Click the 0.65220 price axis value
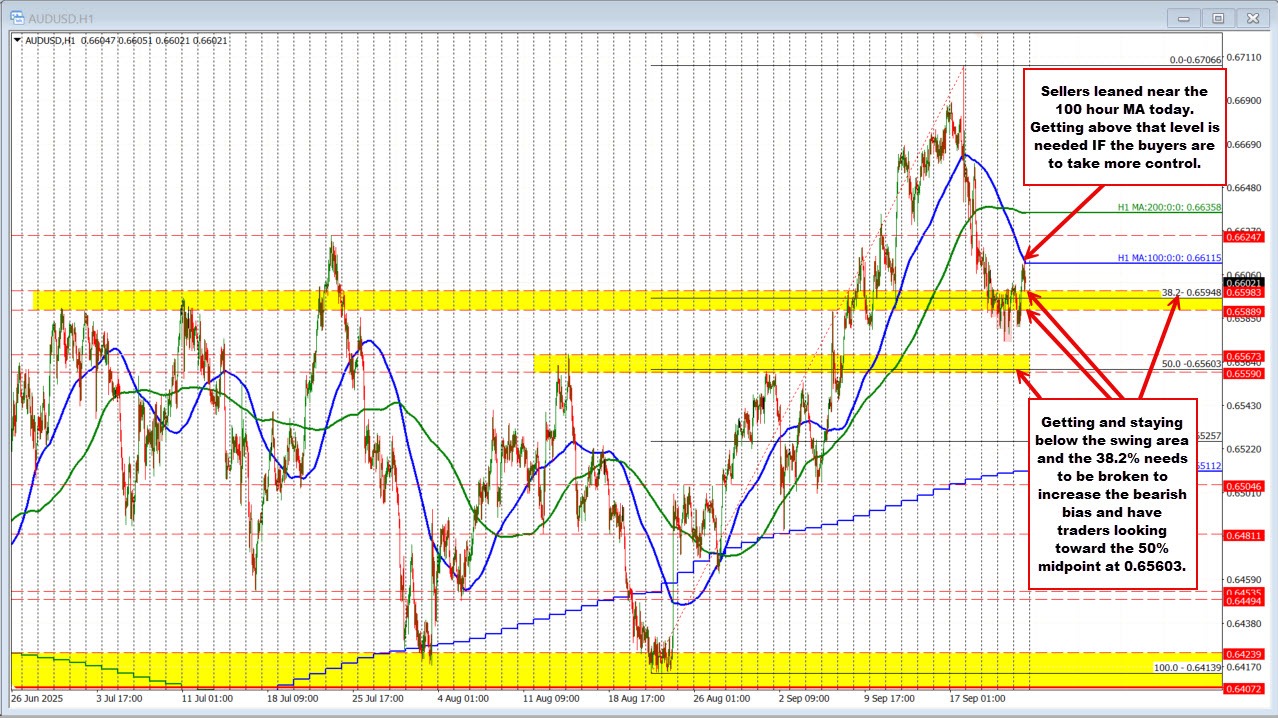Screen dimensions: 1278x718 pos(1245,449)
